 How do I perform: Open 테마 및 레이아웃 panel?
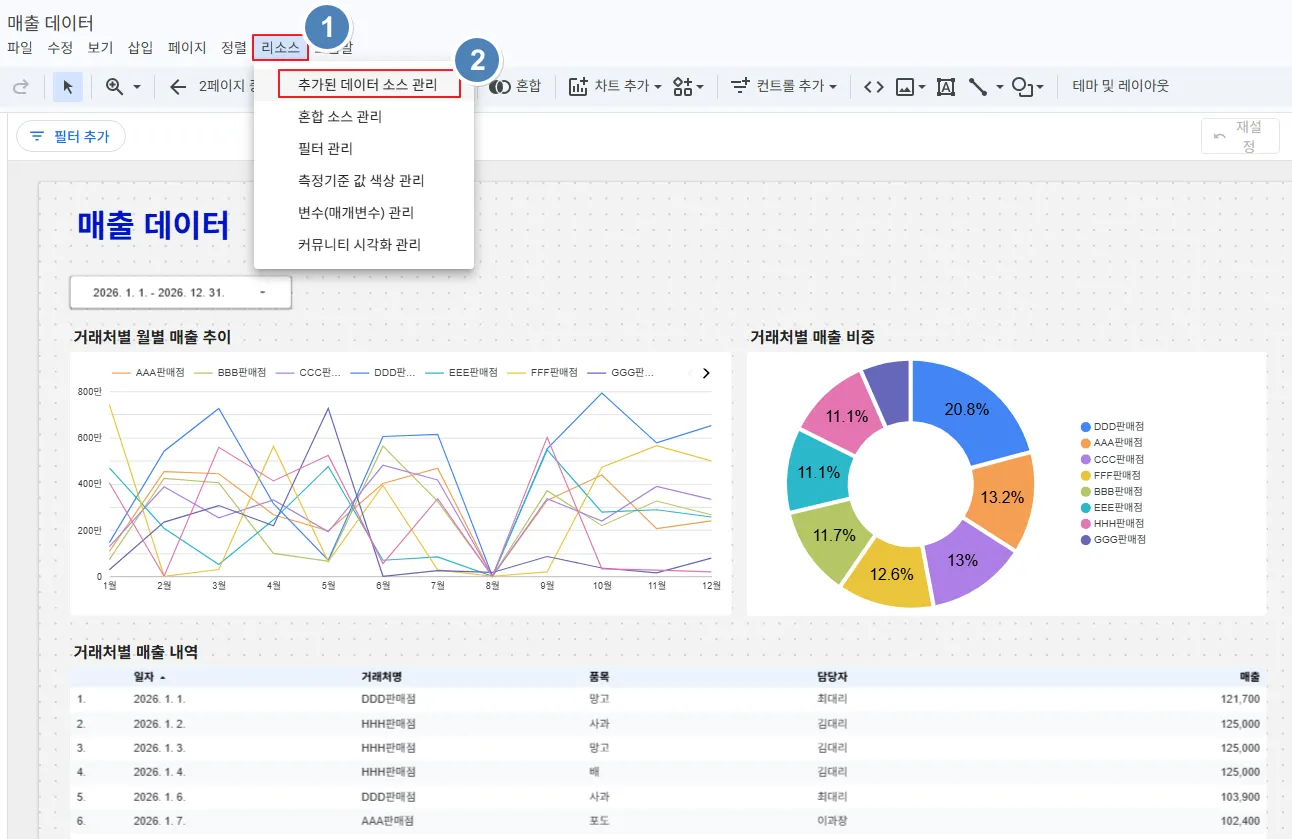pos(1120,87)
